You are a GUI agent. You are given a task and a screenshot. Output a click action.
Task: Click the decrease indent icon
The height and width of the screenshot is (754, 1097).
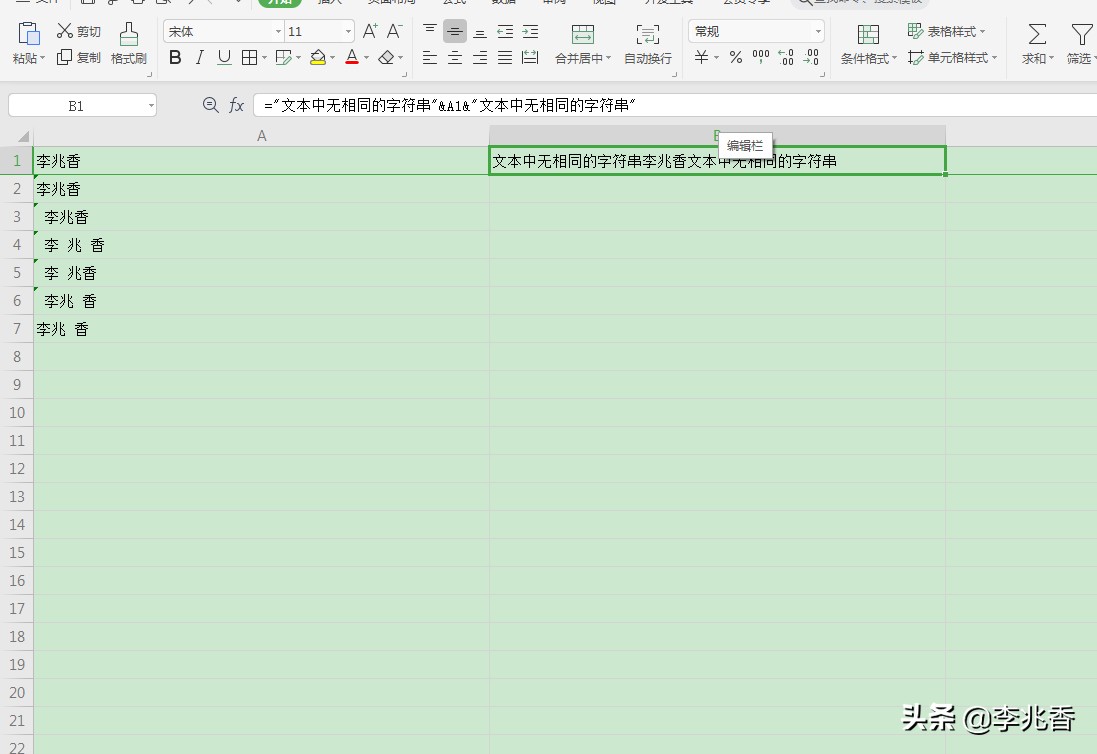point(505,31)
